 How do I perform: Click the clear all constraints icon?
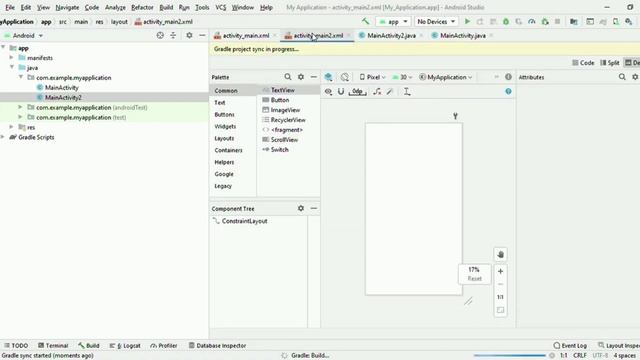point(377,92)
